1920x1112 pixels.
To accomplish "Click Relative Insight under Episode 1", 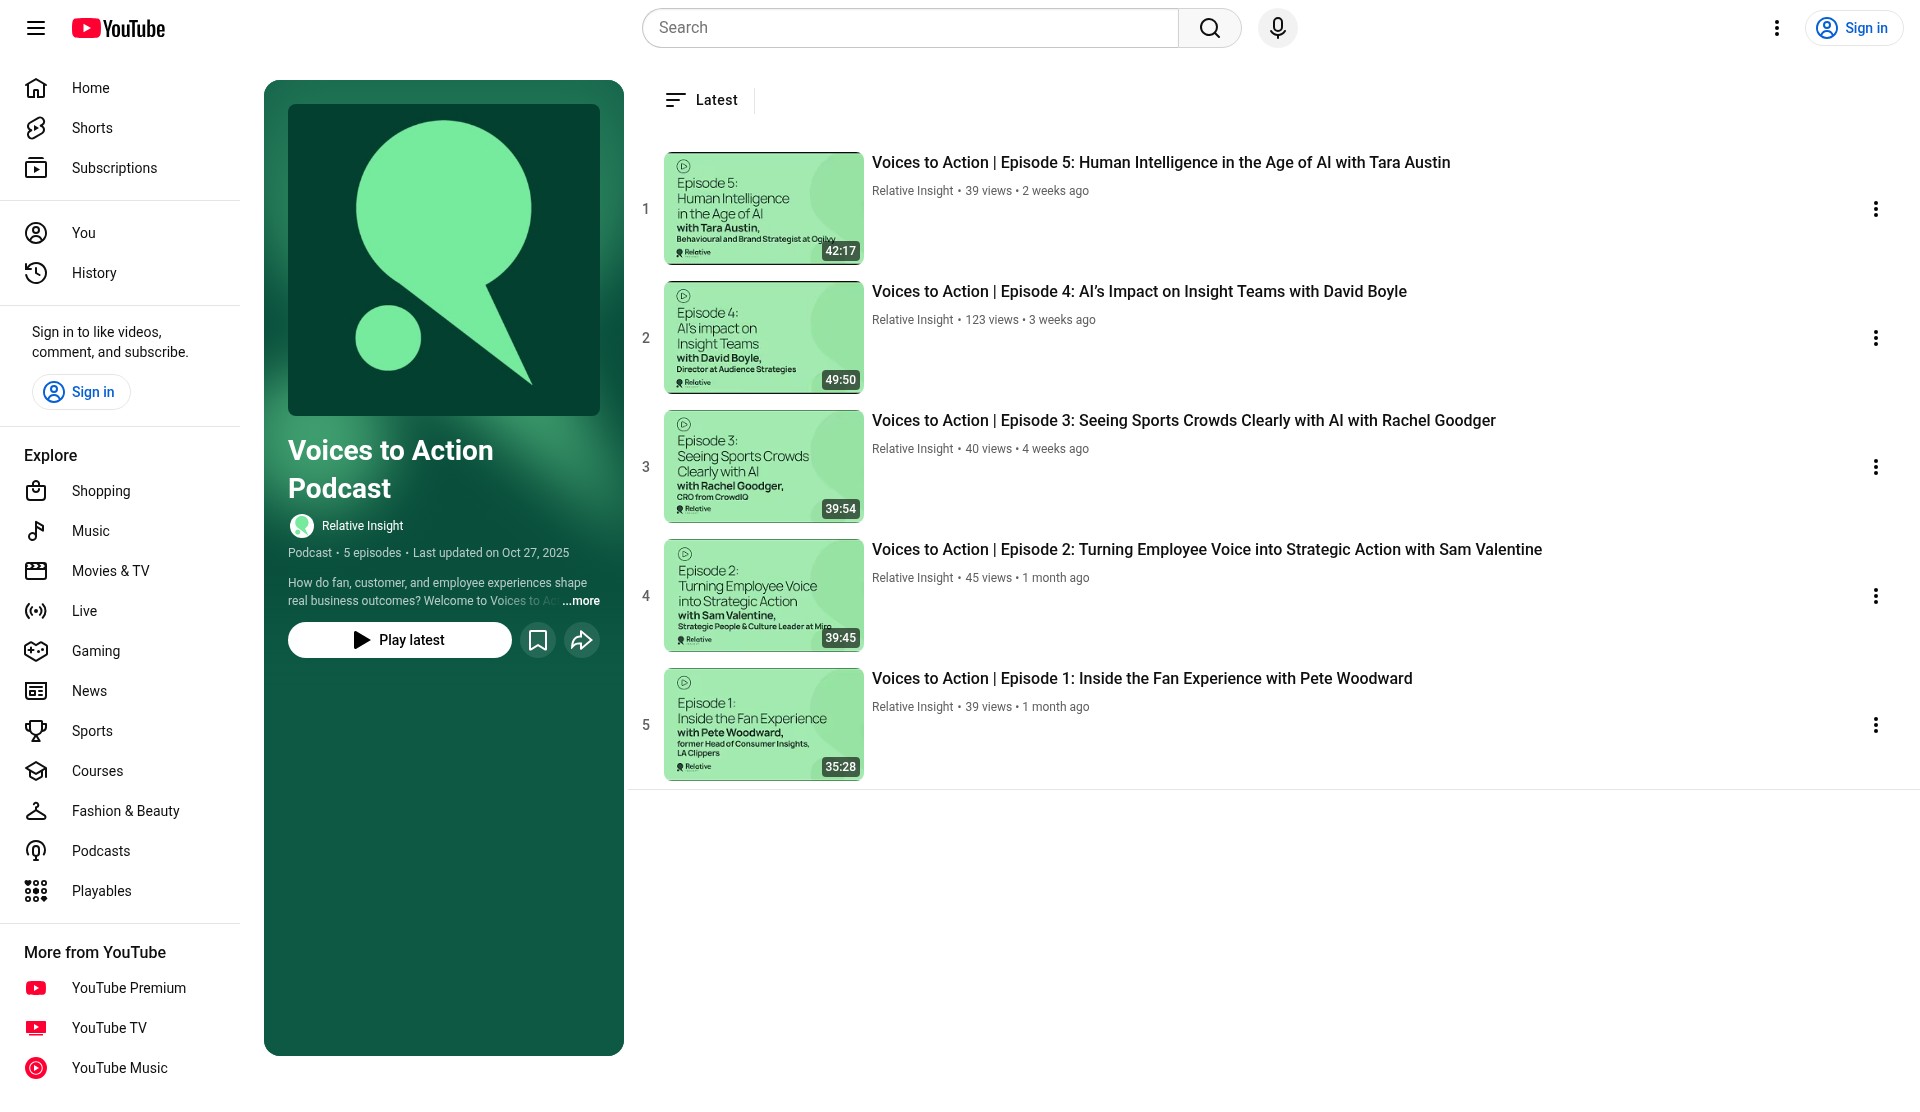I will (912, 707).
